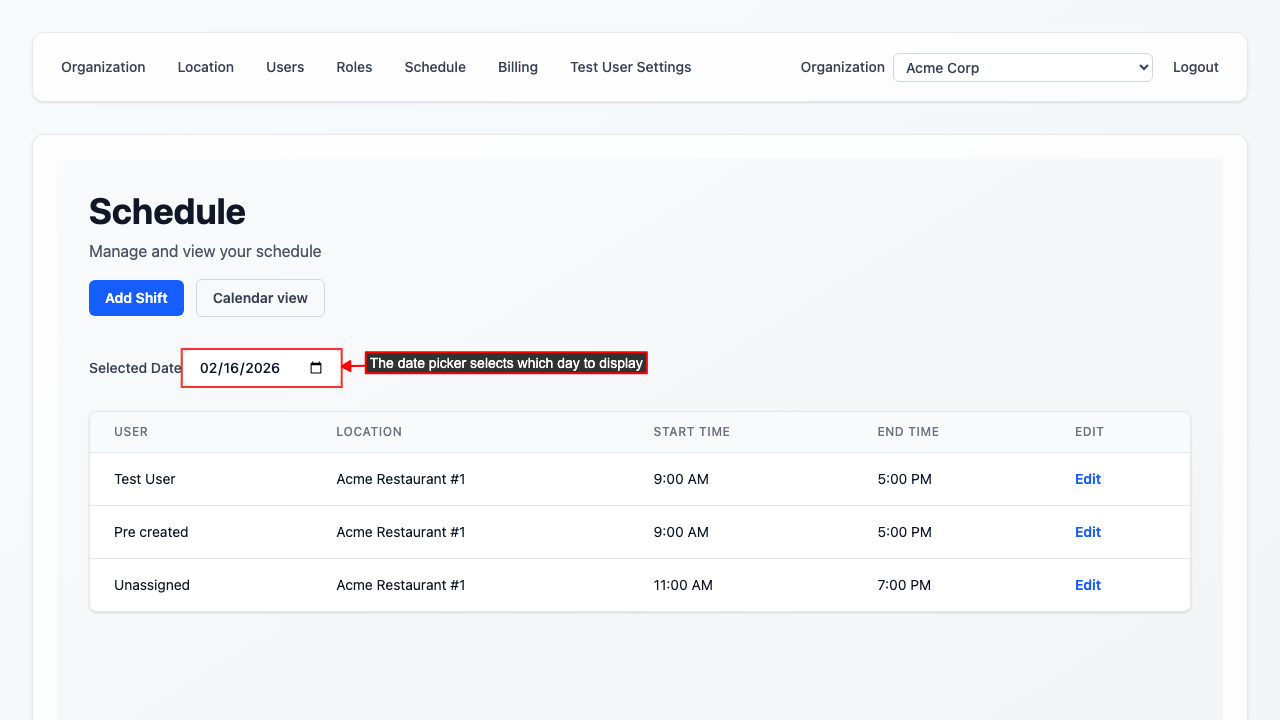The width and height of the screenshot is (1280, 720).
Task: Select the Schedule nav item
Action: [x=435, y=67]
